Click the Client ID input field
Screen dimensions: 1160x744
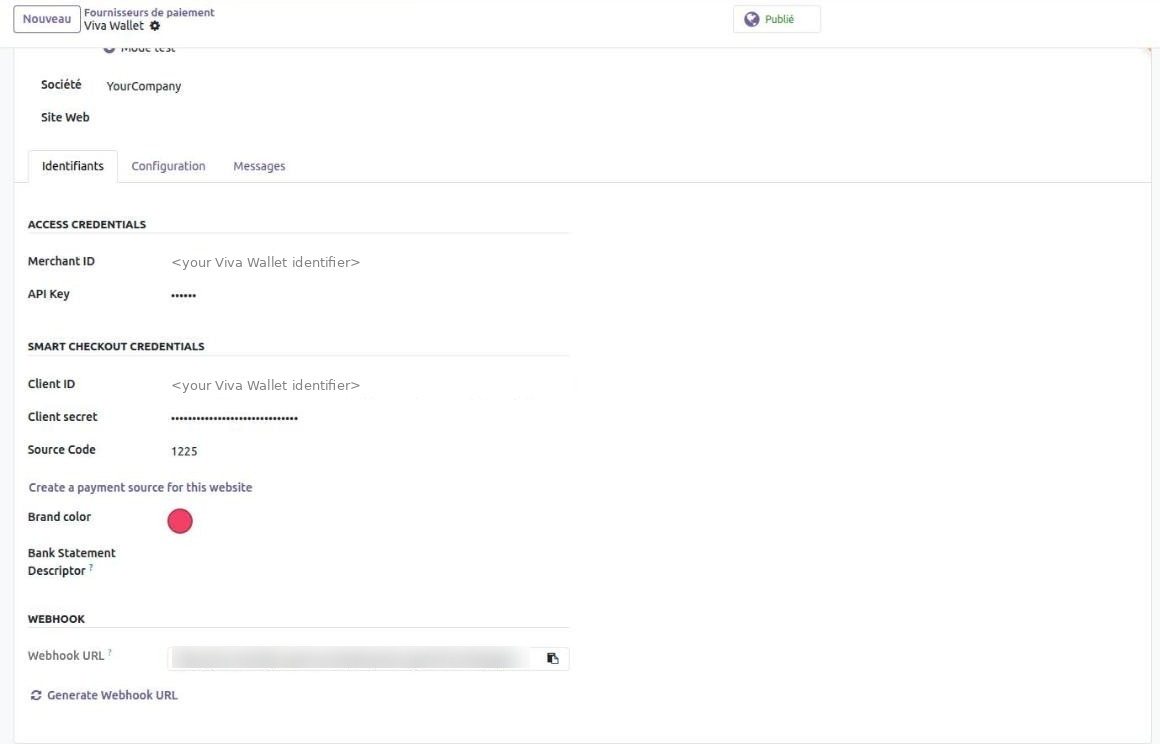click(x=369, y=385)
